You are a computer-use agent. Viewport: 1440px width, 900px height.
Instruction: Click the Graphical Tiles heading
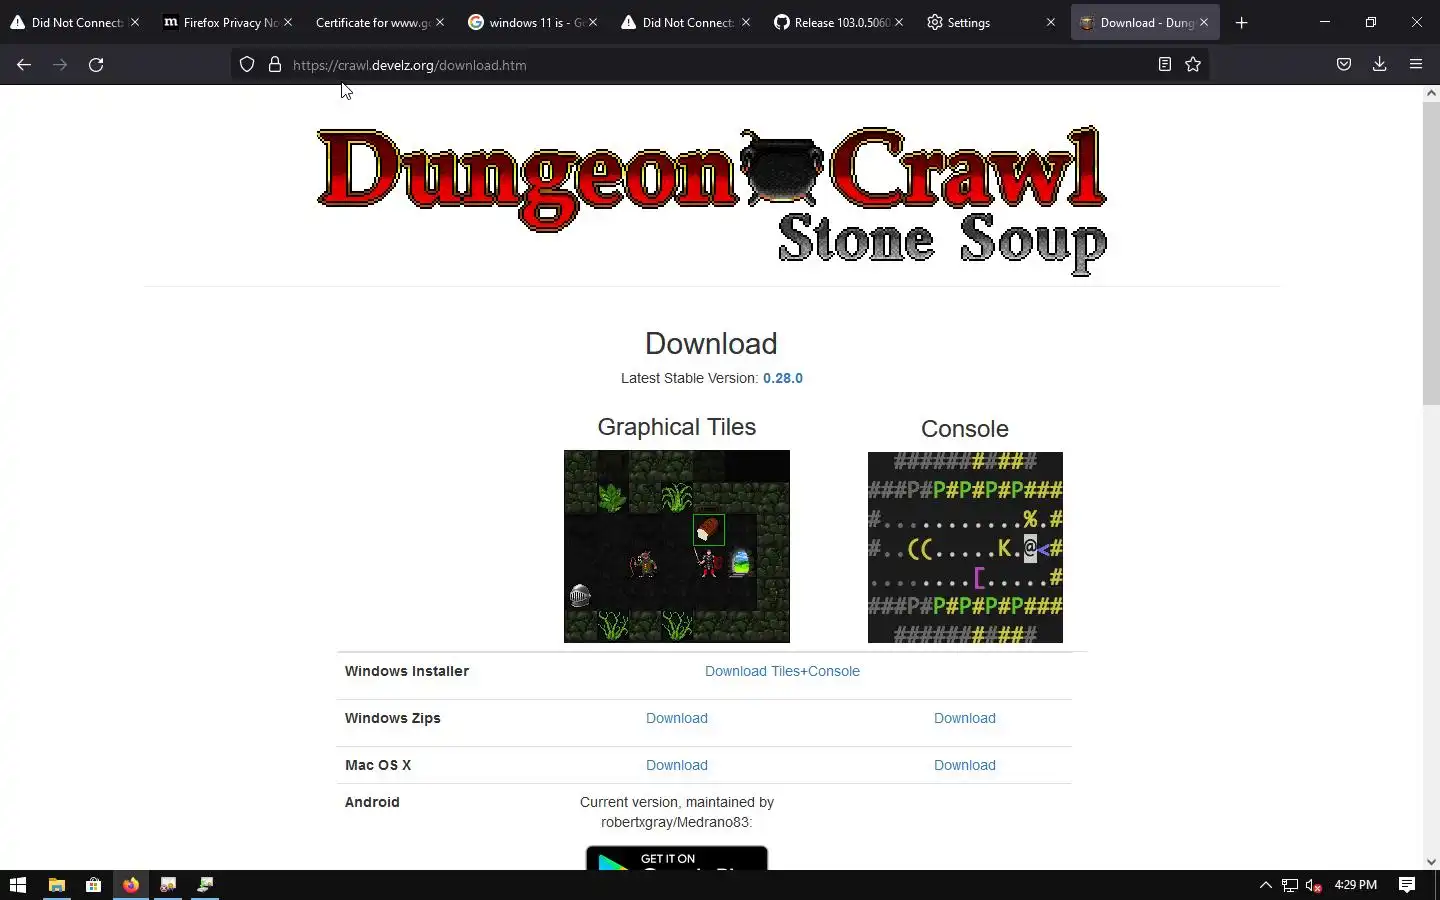[x=677, y=427]
